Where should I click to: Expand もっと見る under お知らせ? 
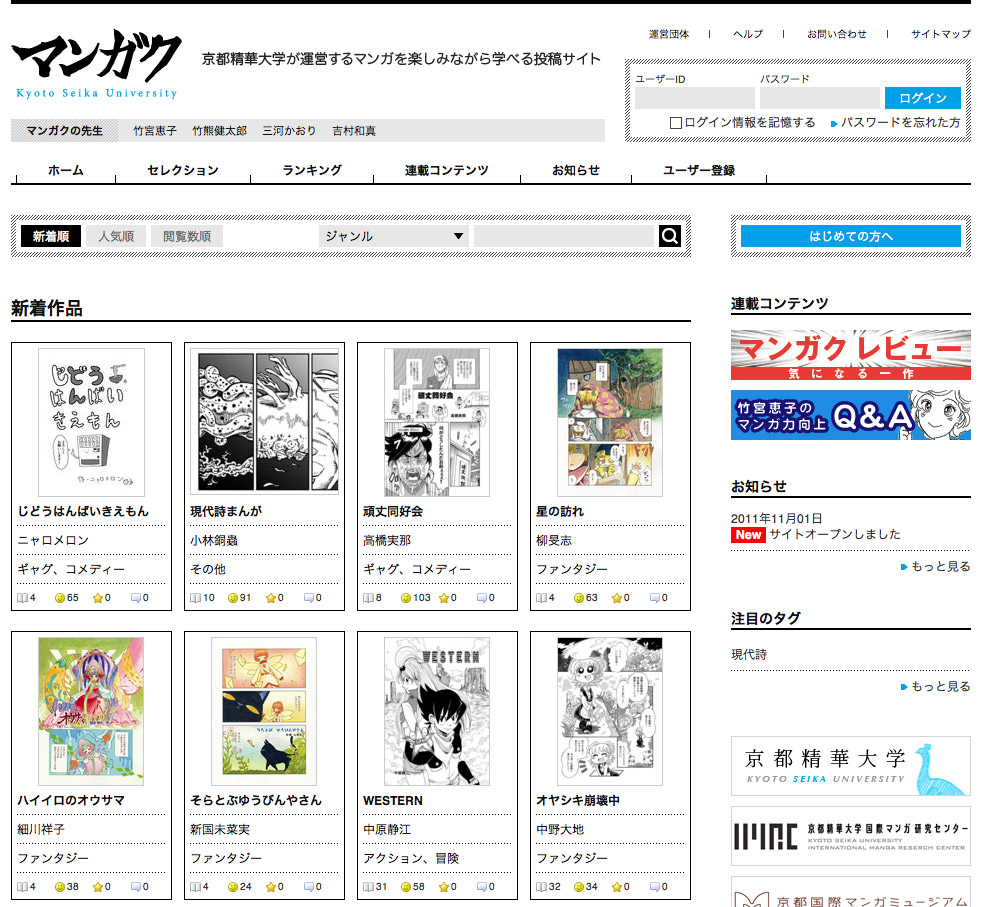tap(940, 567)
